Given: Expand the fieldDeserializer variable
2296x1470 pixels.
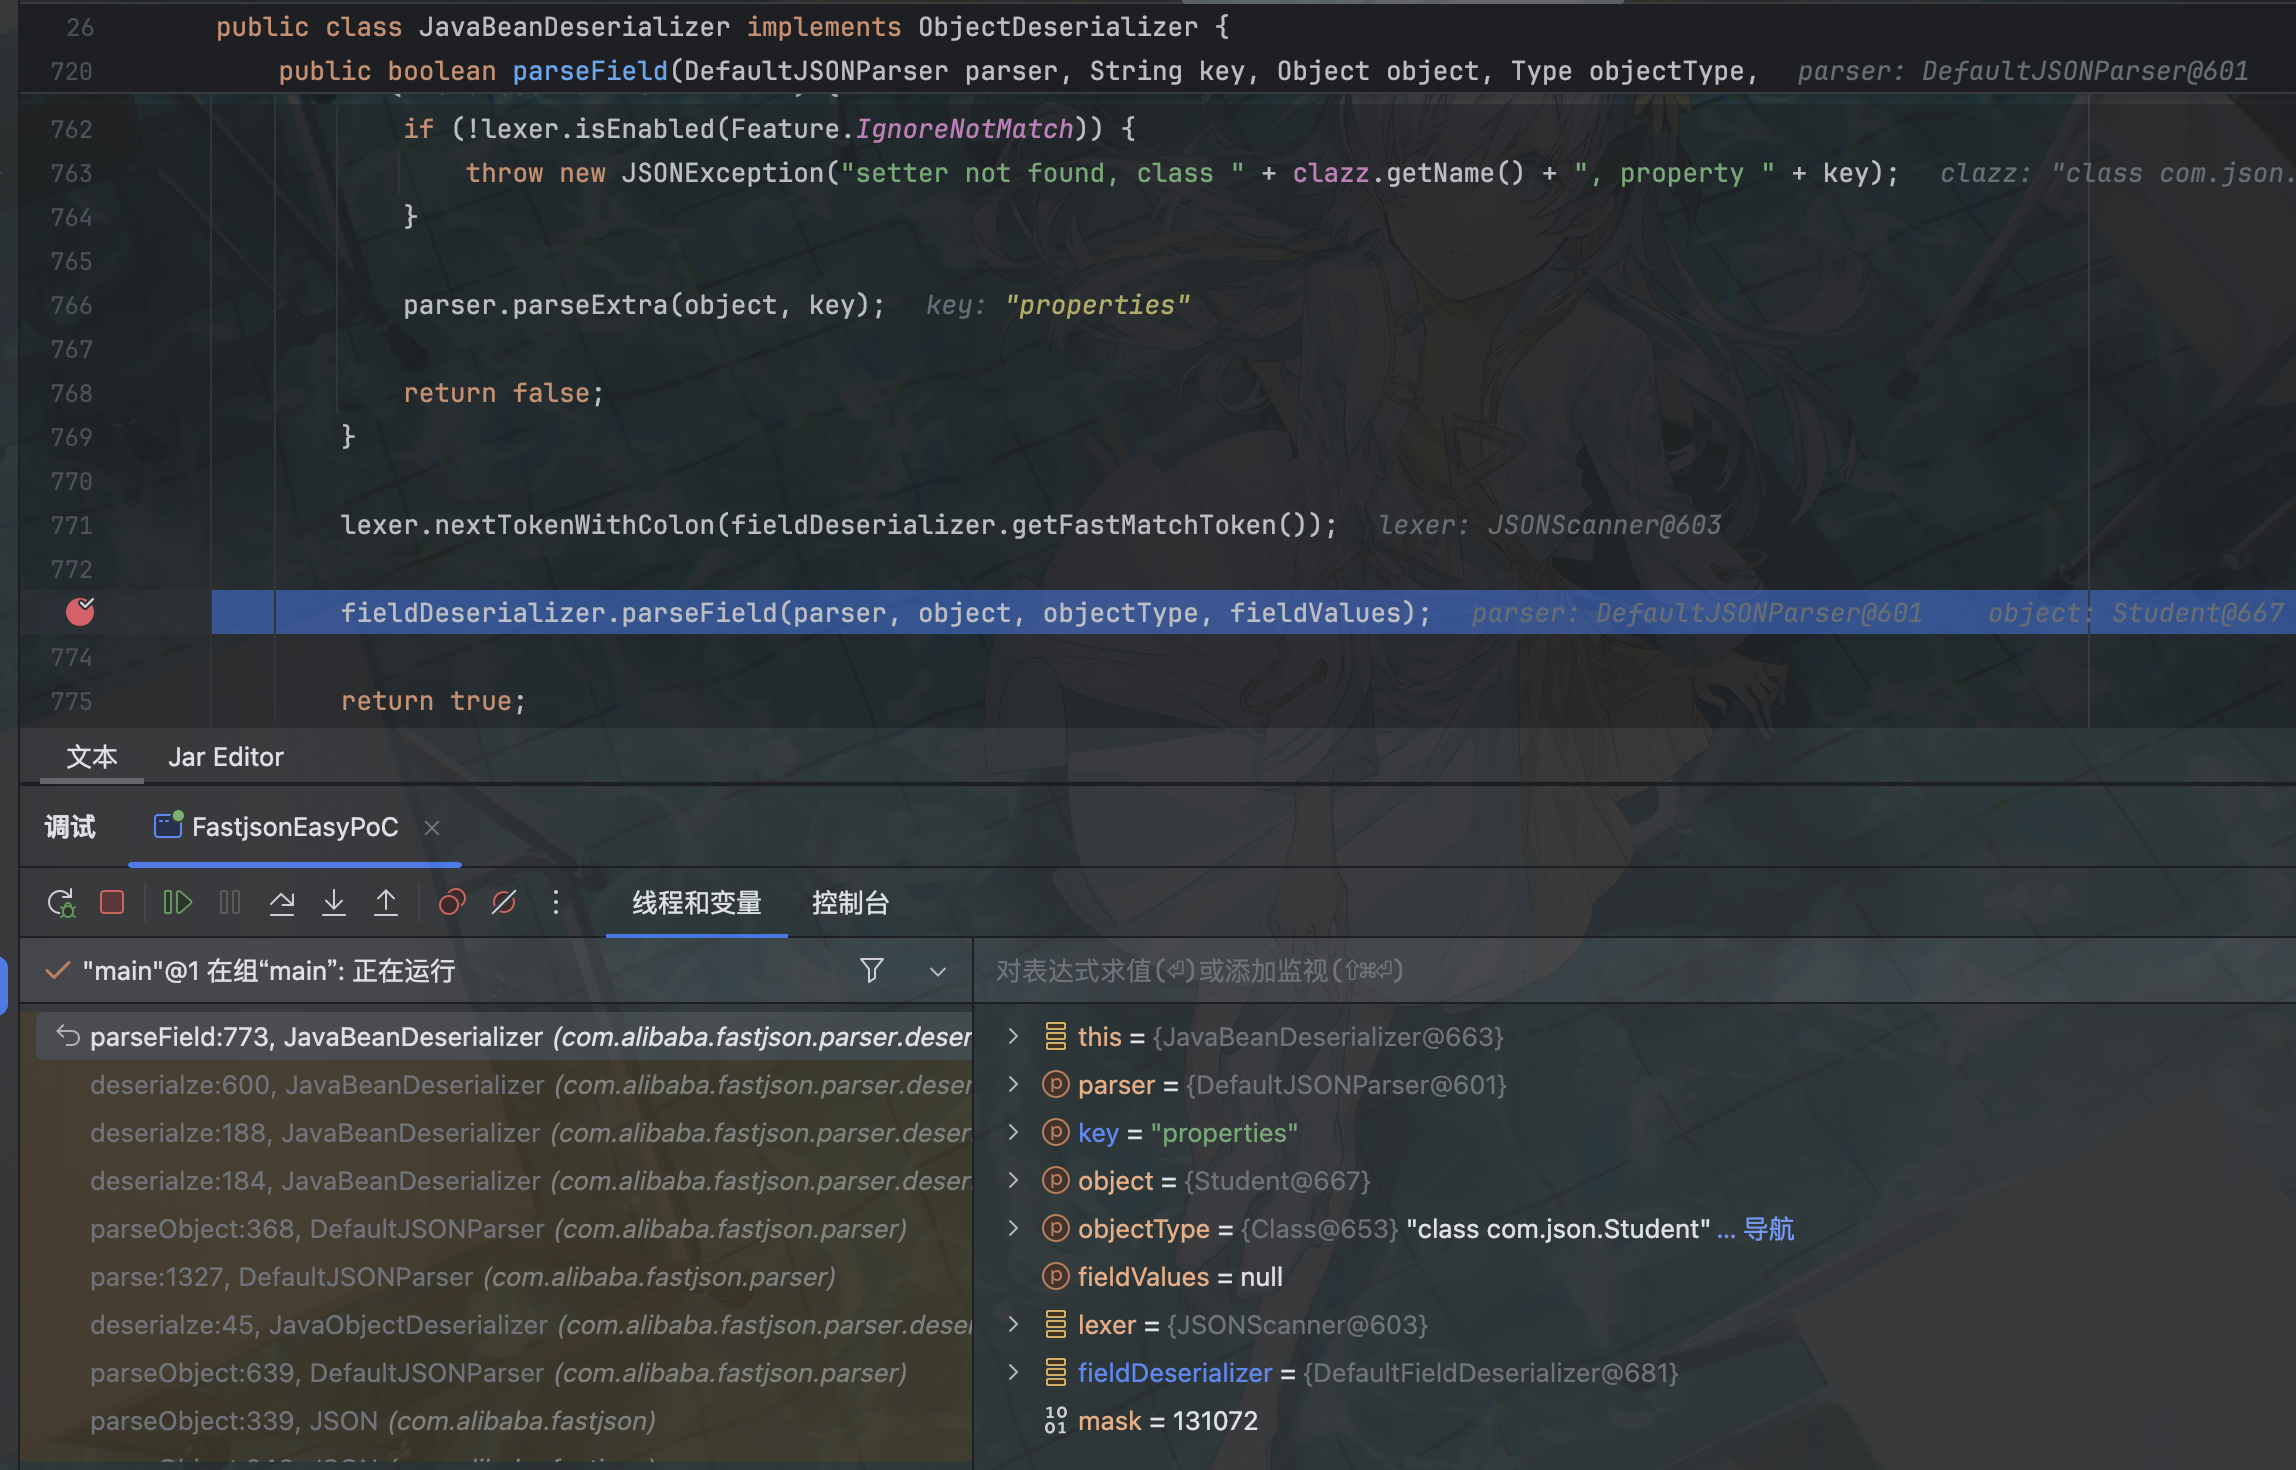Looking at the screenshot, I should [1013, 1373].
